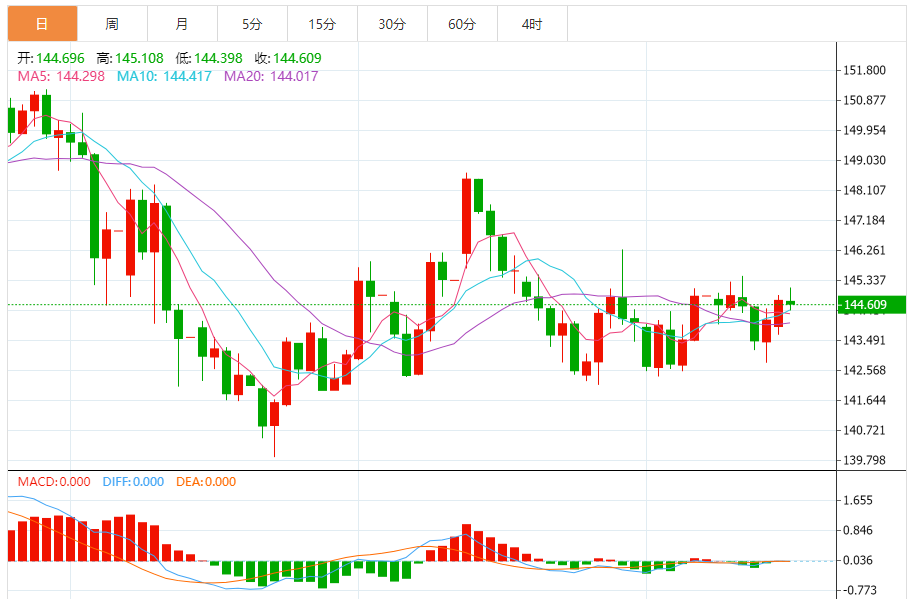Click the 0.036 MACD axis label
This screenshot has height=599, width=913.
pos(858,560)
